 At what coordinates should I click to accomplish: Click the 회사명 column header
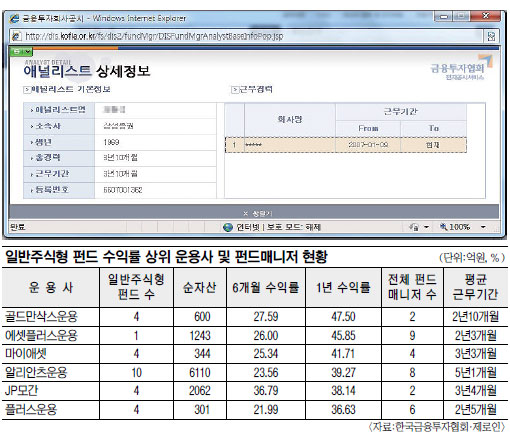tap(290, 120)
